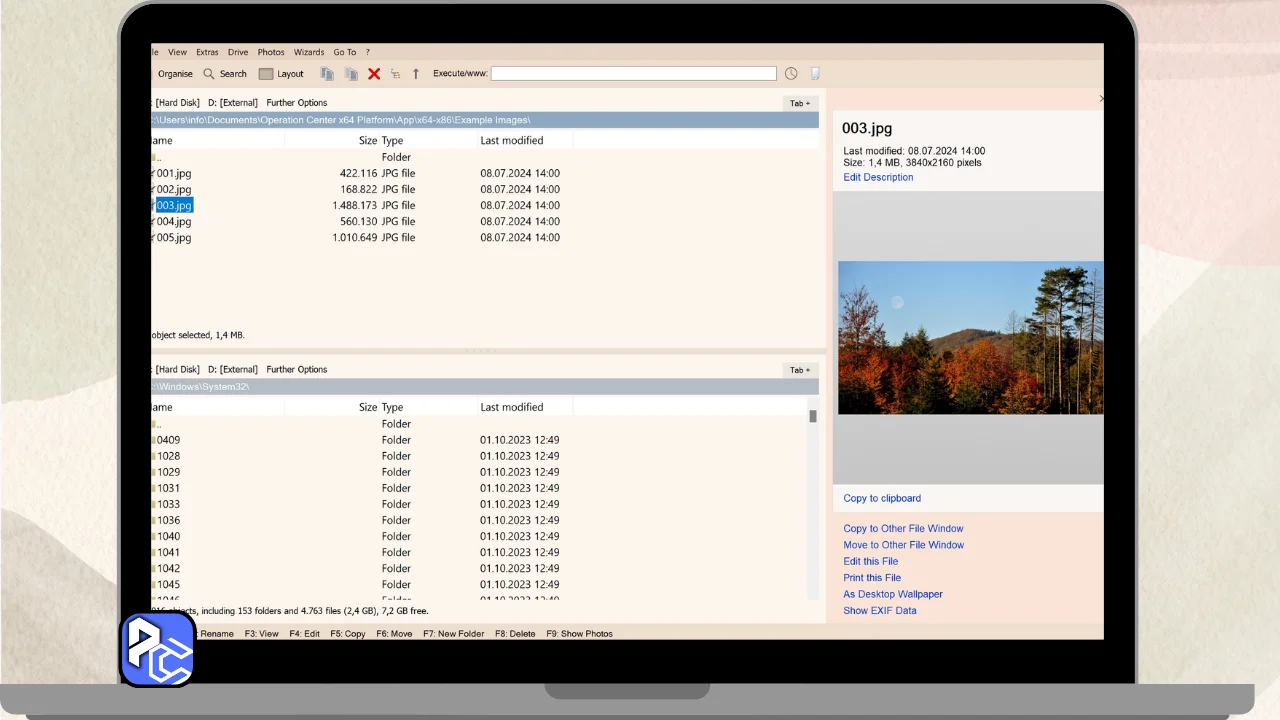This screenshot has width=1280, height=720.
Task: Open Further Options in the upper file window
Action: [296, 103]
